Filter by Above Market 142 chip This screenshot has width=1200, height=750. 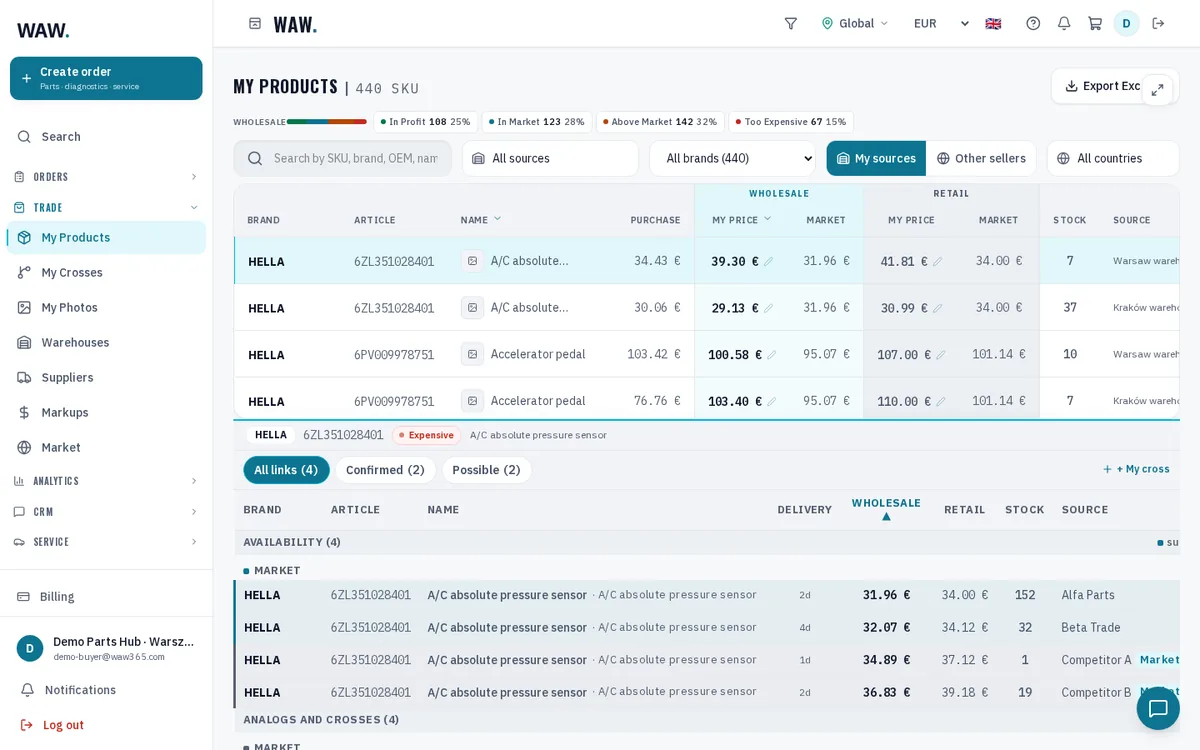click(660, 122)
